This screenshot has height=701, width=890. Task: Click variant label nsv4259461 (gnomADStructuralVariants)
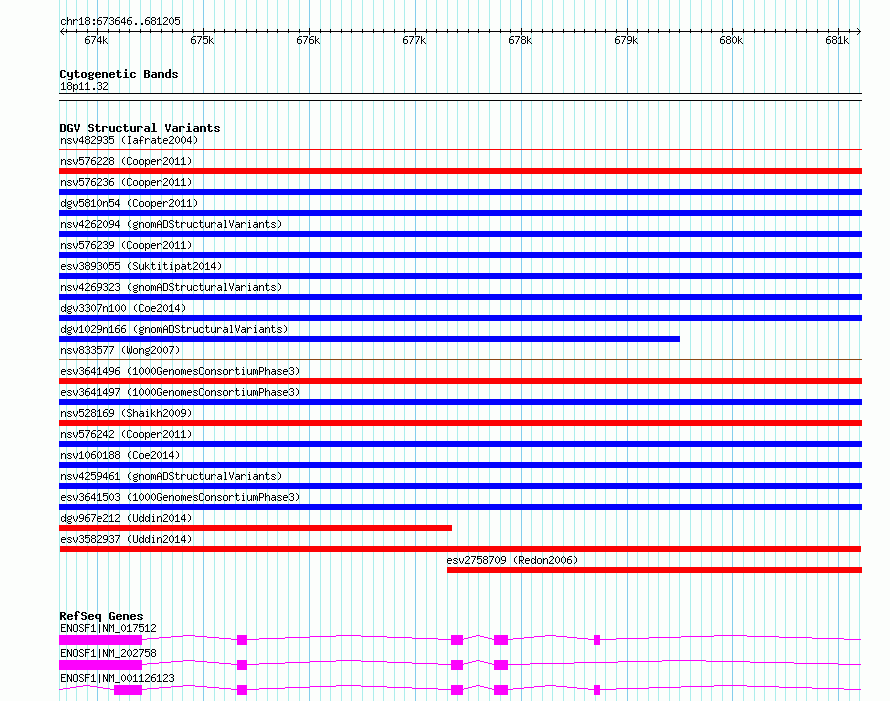171,476
